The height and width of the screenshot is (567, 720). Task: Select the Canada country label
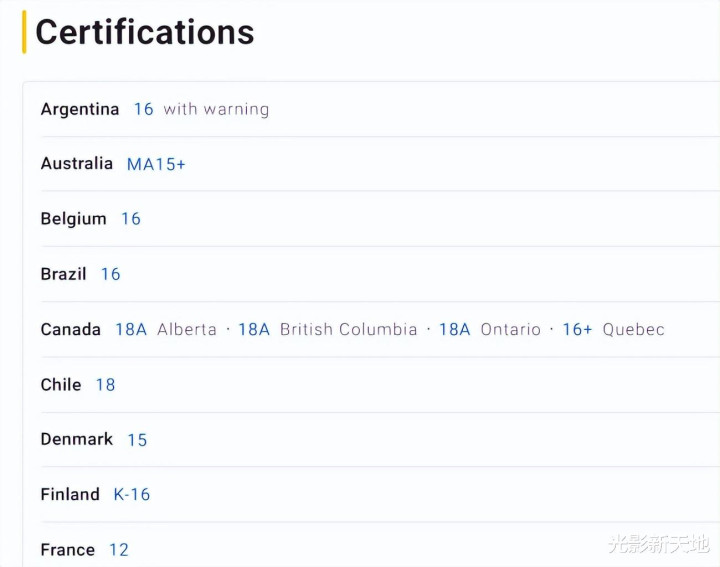coord(71,329)
